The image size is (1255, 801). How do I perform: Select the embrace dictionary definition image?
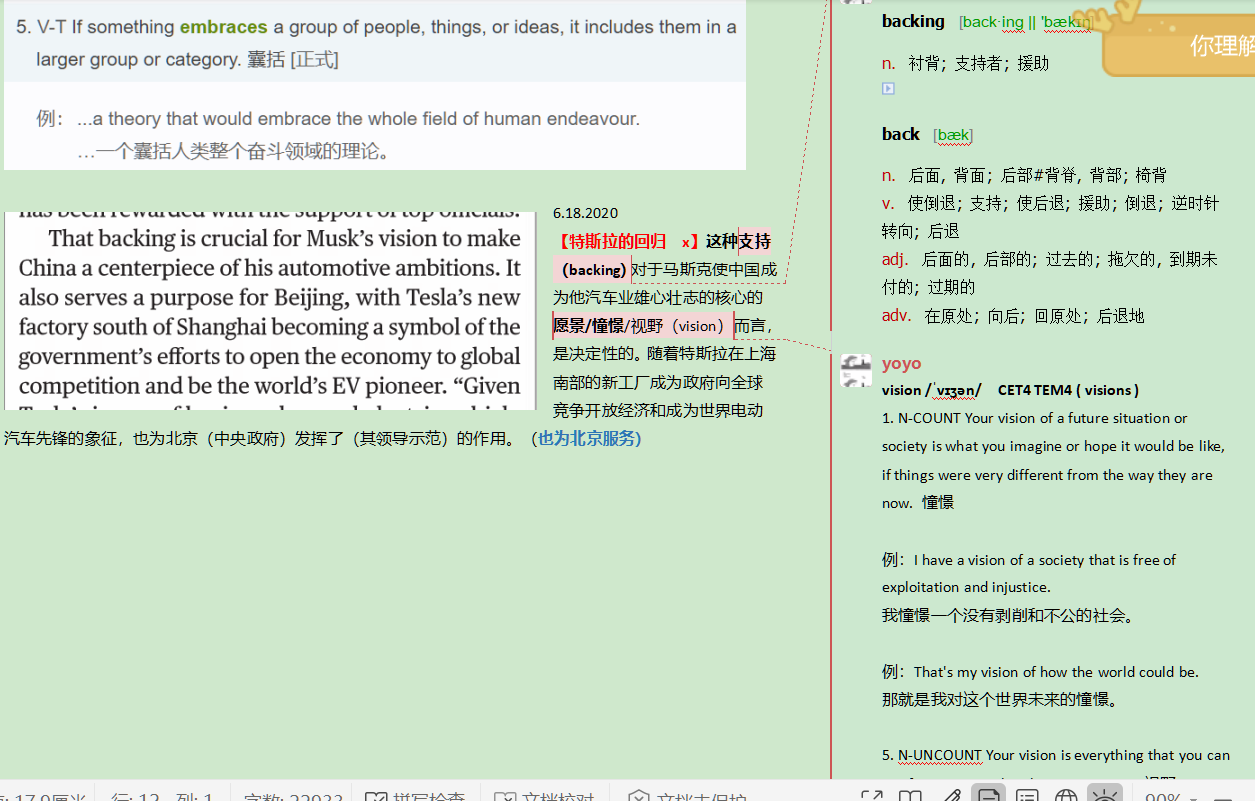coord(375,85)
